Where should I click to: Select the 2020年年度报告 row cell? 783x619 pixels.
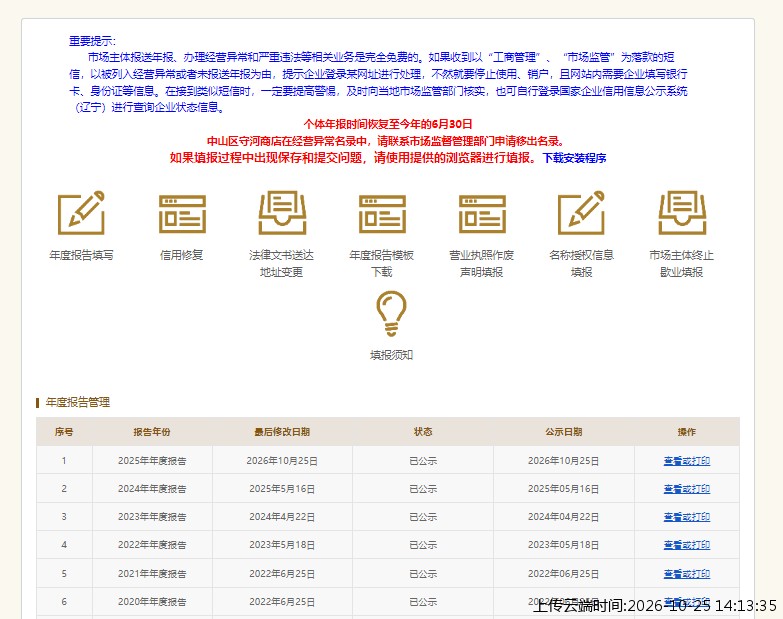point(152,602)
